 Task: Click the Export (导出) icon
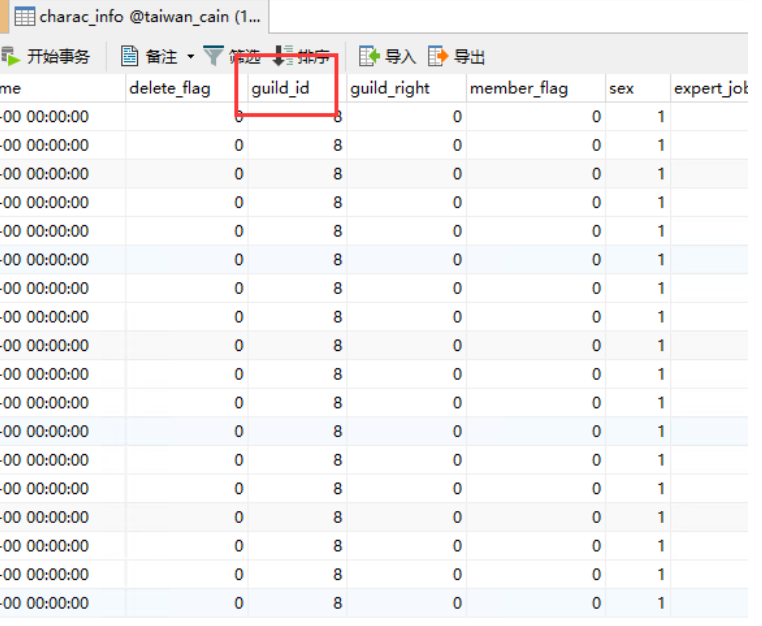[x=438, y=56]
